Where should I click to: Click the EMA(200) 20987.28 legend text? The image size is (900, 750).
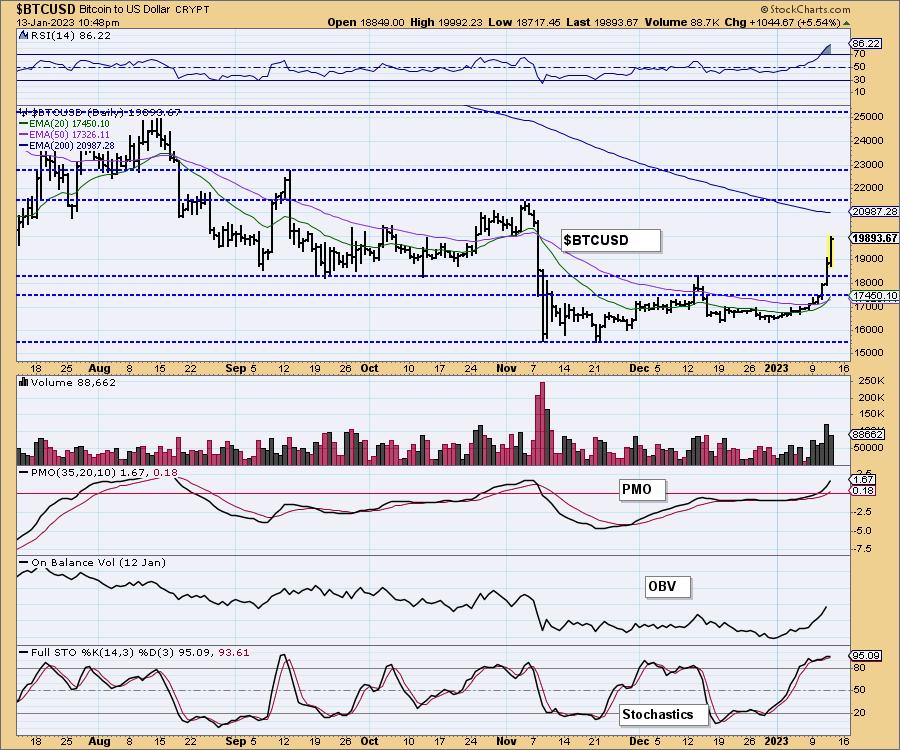pyautogui.click(x=72, y=146)
